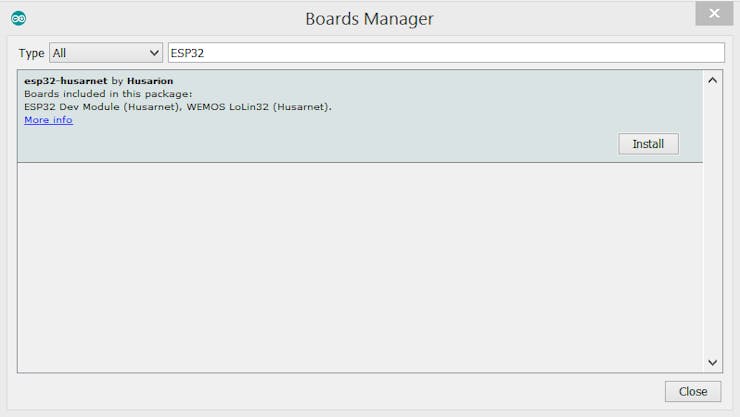Select the esp32-husarnet package name
740x417 pixels.
66,81
